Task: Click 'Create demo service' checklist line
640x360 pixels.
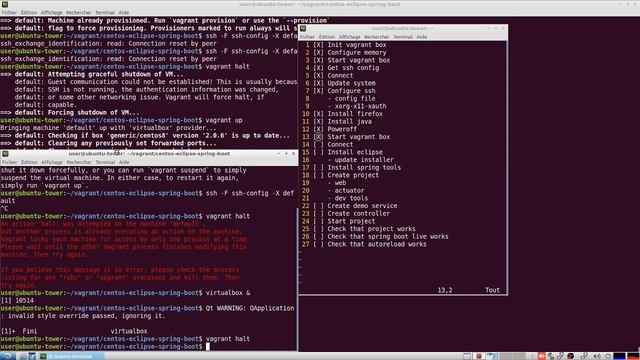Action: 362,206
